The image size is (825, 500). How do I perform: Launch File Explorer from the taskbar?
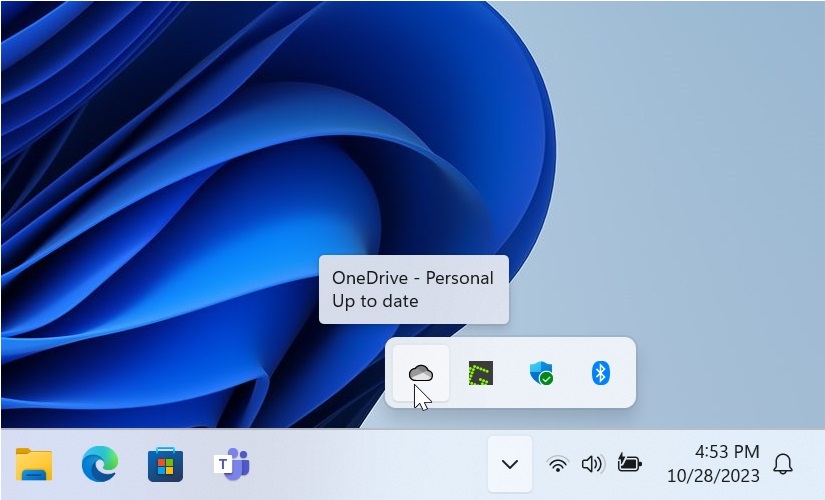point(34,464)
